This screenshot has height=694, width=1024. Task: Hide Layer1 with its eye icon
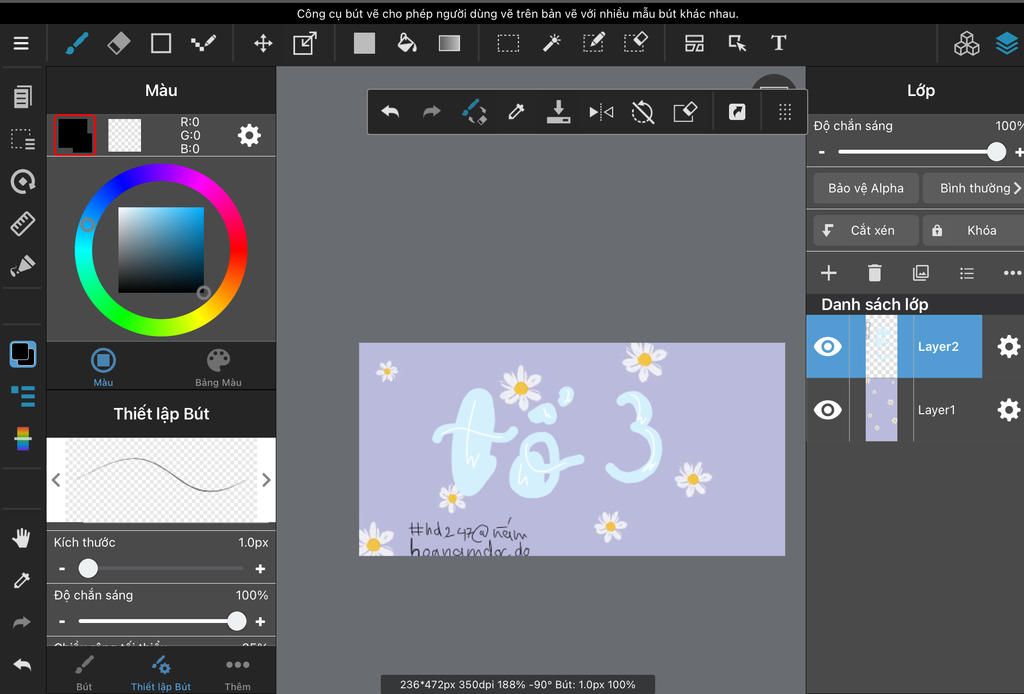pyautogui.click(x=827, y=409)
